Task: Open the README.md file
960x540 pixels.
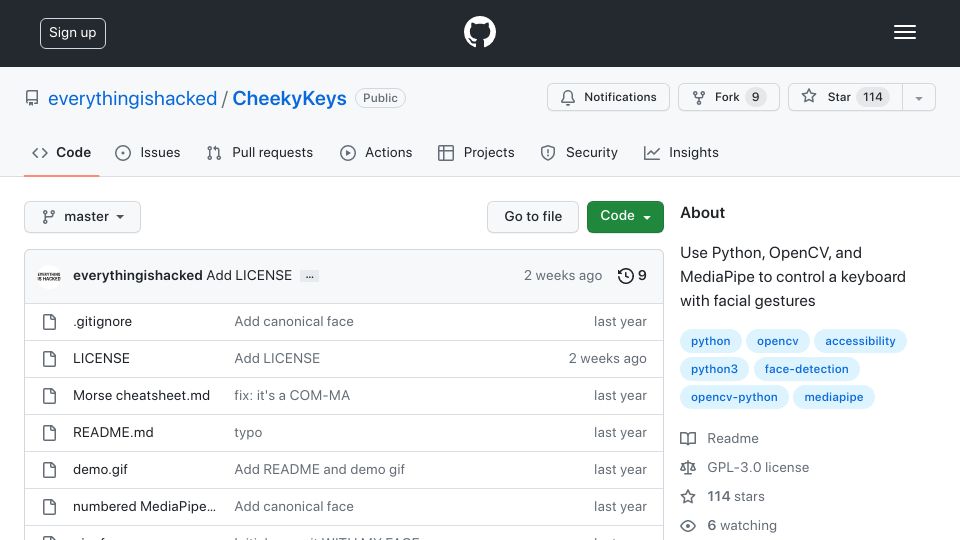Action: pyautogui.click(x=113, y=432)
